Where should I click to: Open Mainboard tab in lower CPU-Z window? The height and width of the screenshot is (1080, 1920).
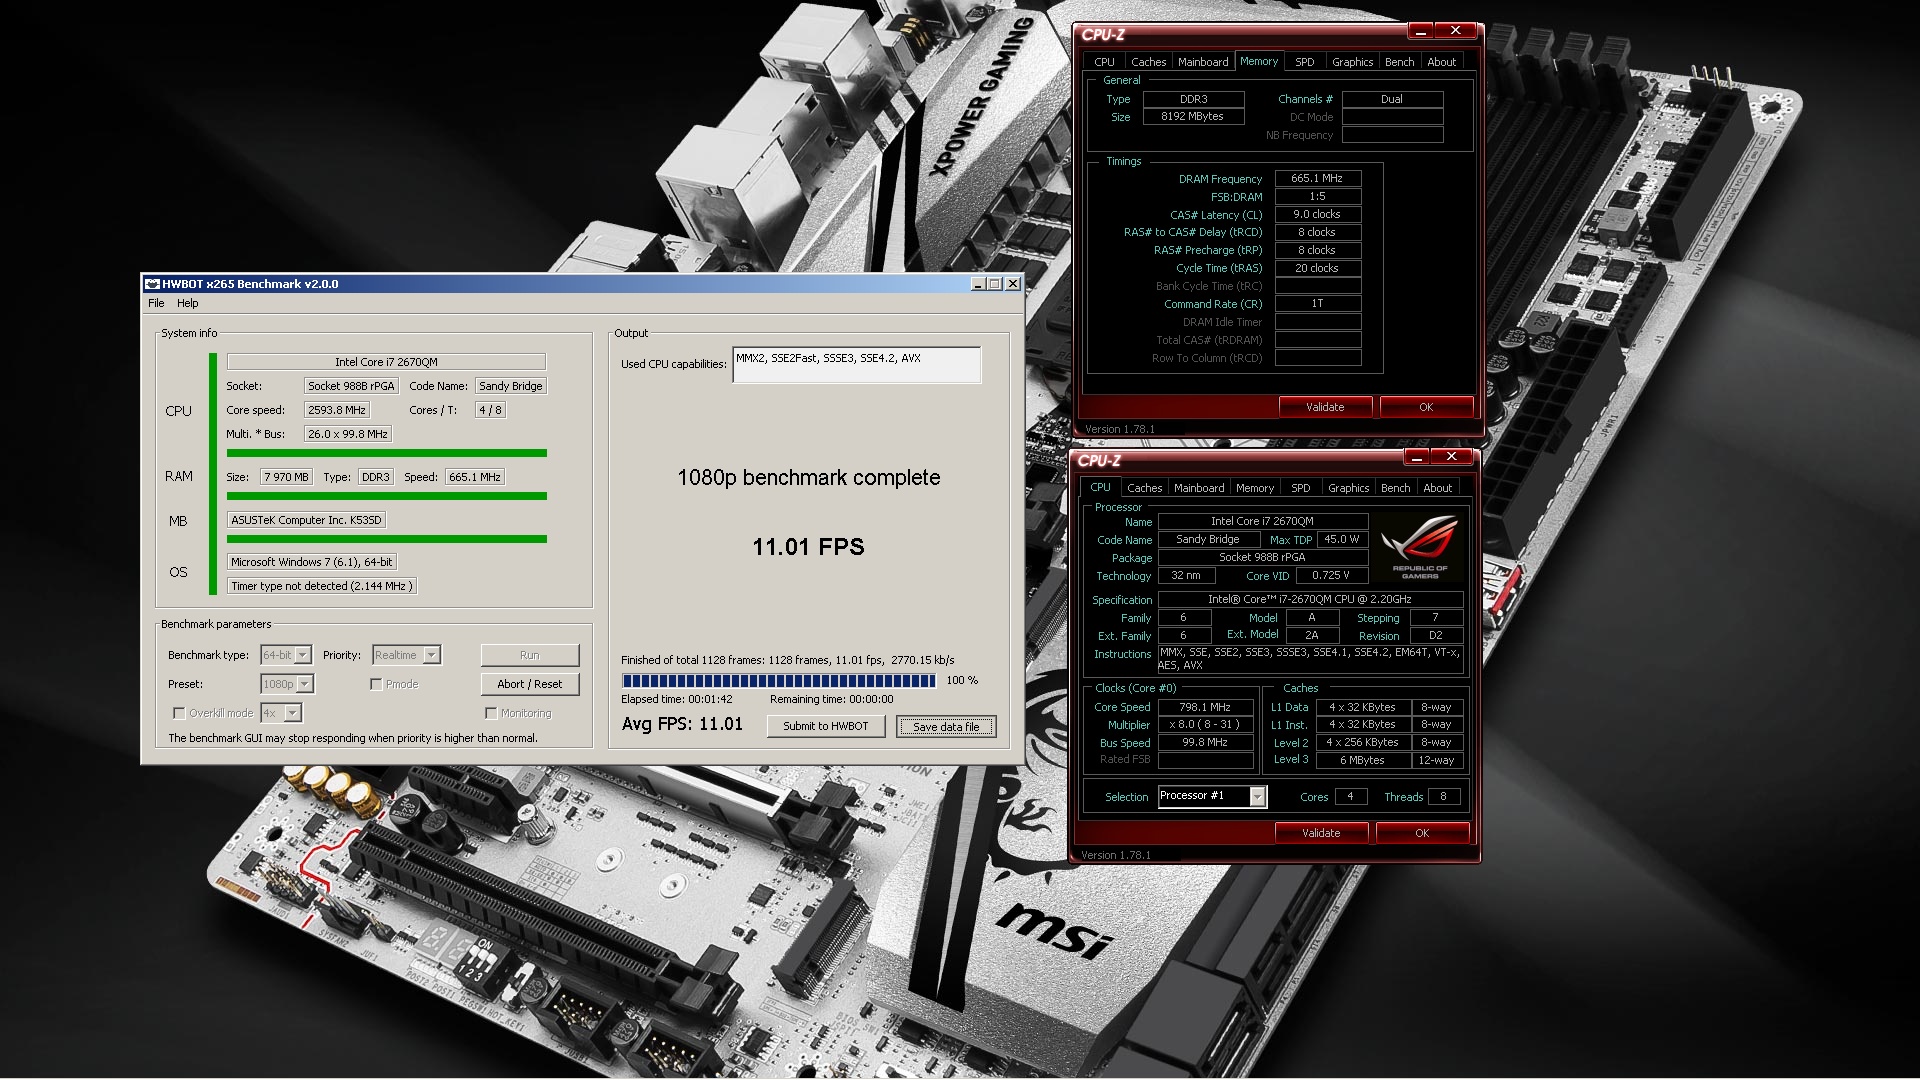click(1199, 488)
